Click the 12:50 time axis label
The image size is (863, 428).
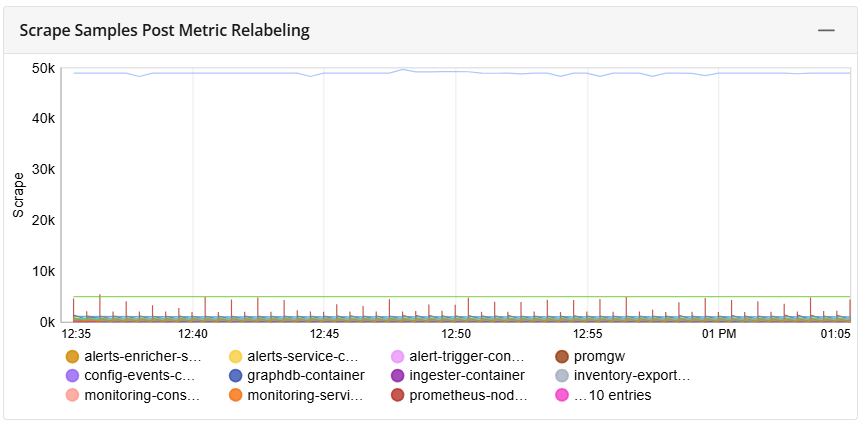[456, 334]
